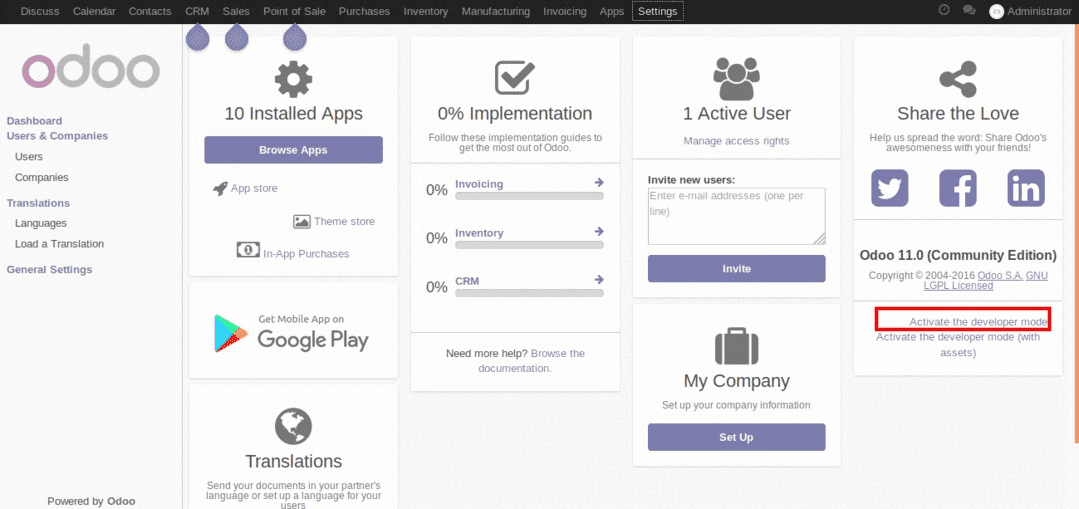Click the Set Up company button
This screenshot has width=1079, height=509.
coord(736,437)
